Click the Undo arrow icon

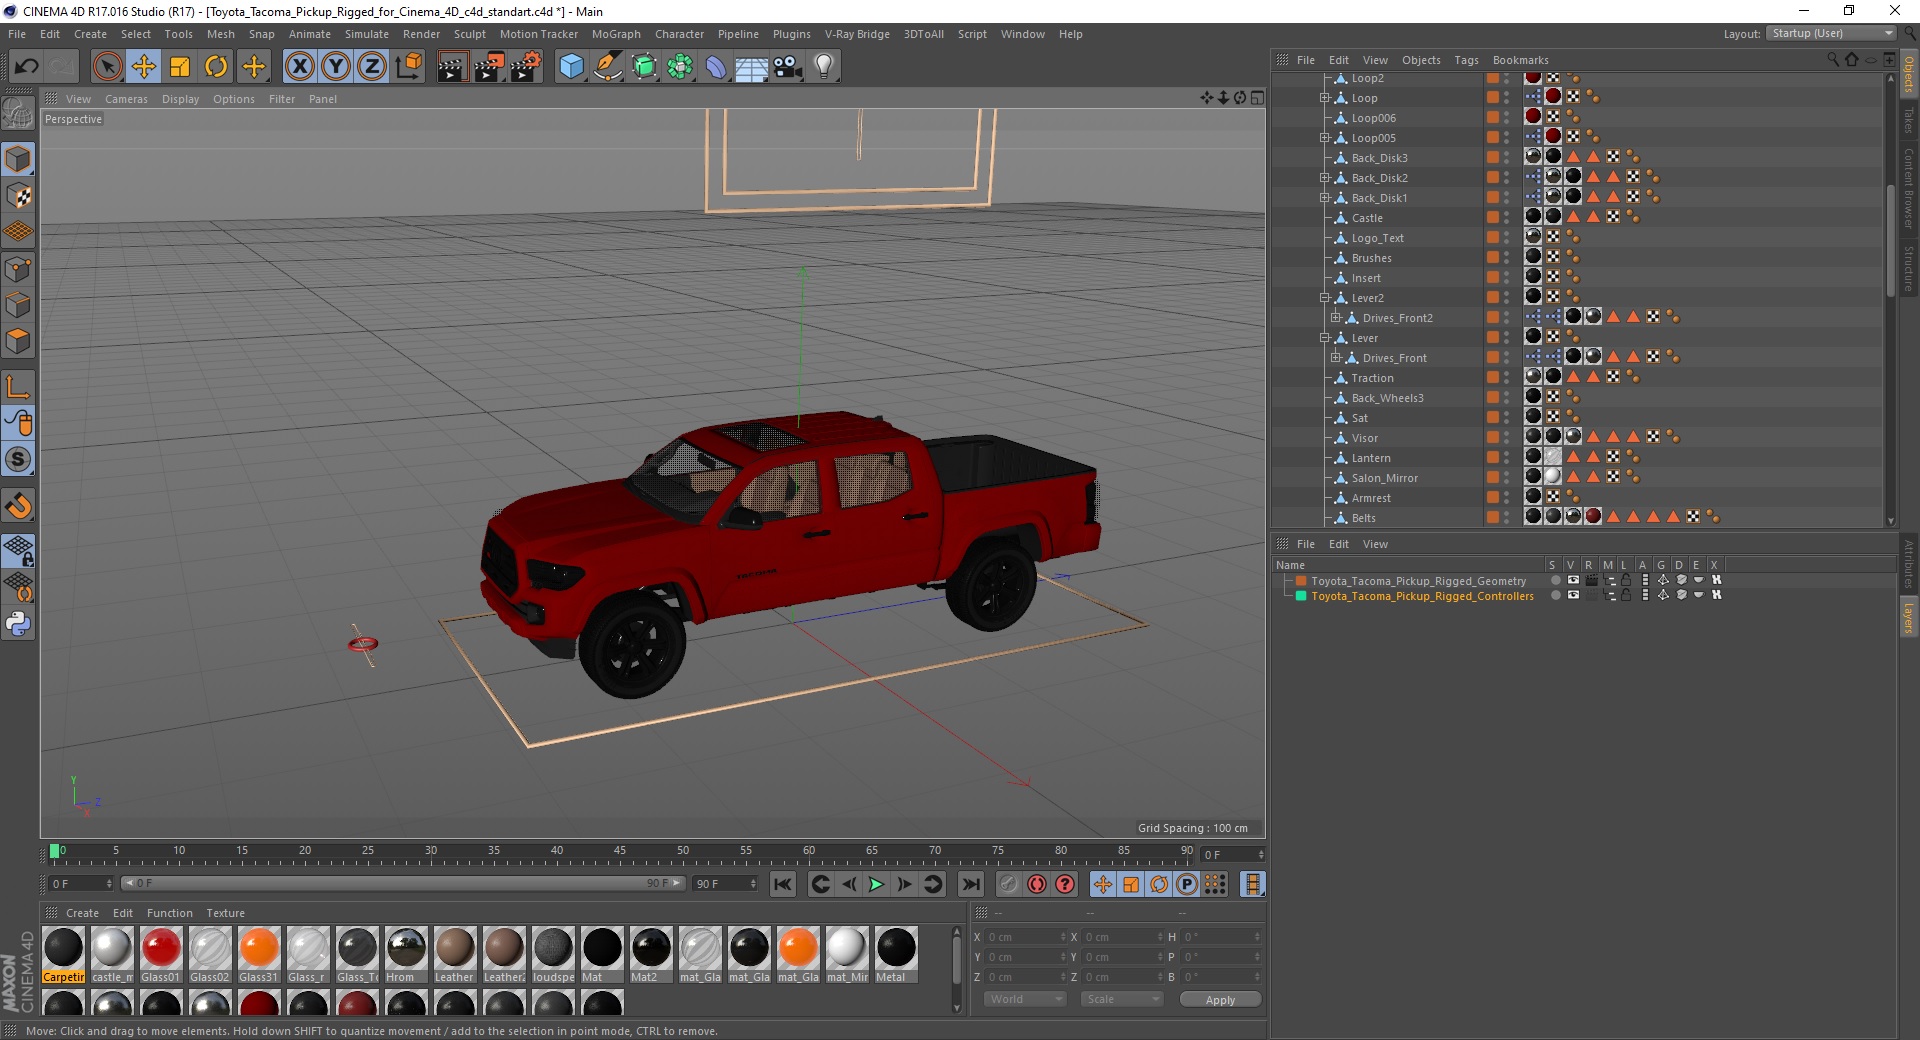27,67
